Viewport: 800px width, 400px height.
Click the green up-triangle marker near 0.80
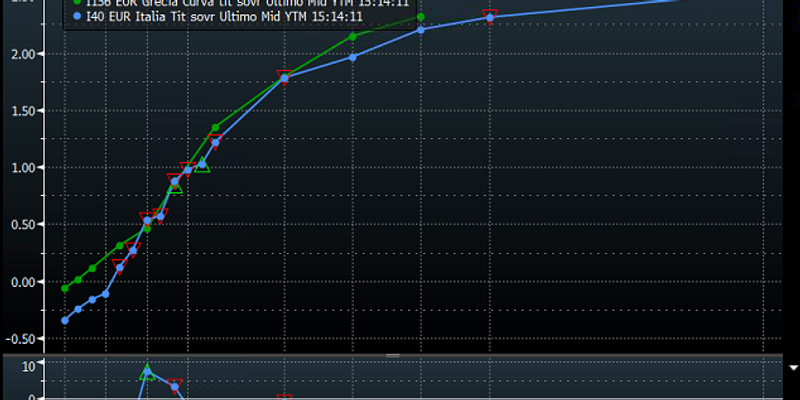pyautogui.click(x=174, y=187)
